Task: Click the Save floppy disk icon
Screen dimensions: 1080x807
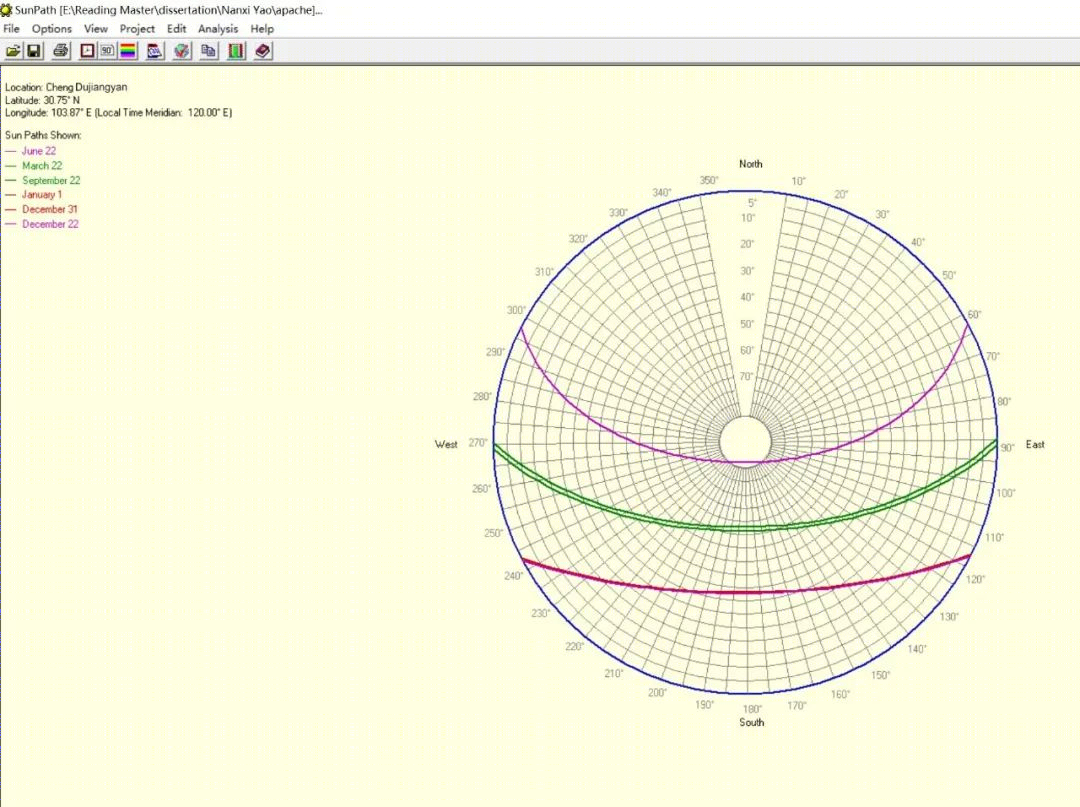Action: tap(33, 51)
